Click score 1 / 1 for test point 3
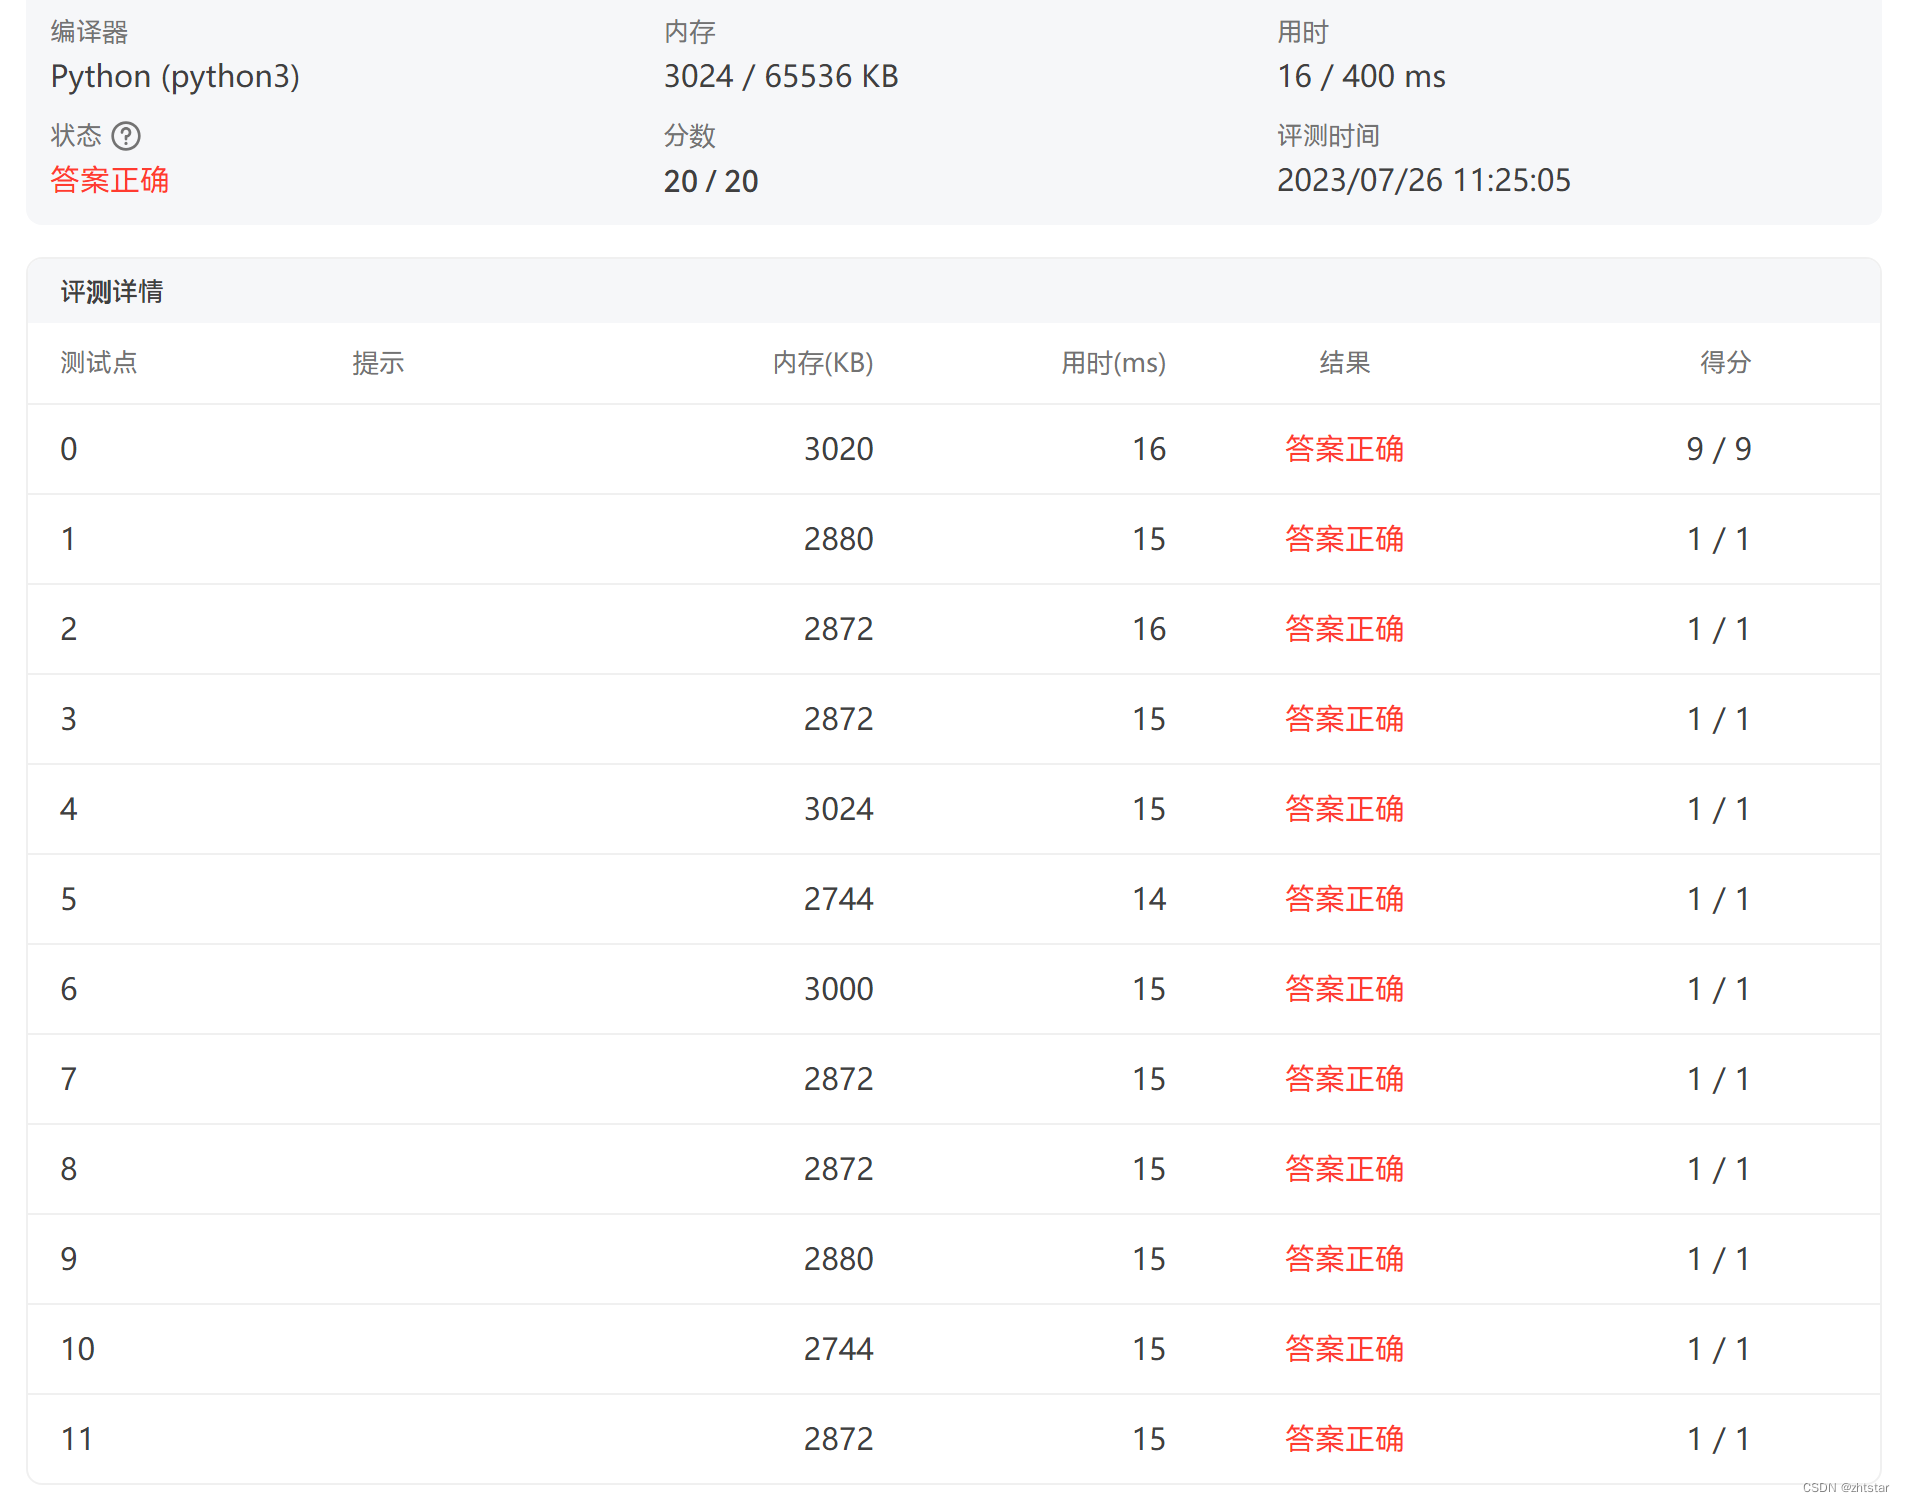Viewport: 1905px width, 1502px height. coord(1719,719)
